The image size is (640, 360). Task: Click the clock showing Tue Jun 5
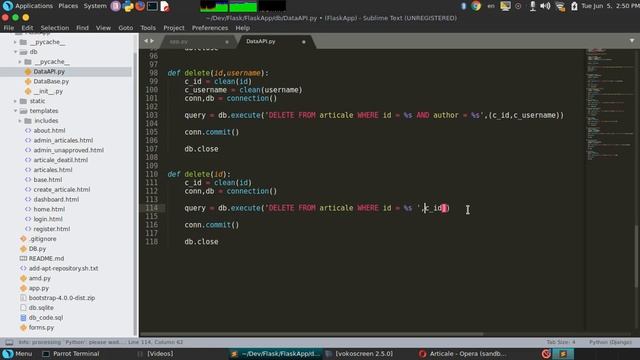[x=610, y=6]
